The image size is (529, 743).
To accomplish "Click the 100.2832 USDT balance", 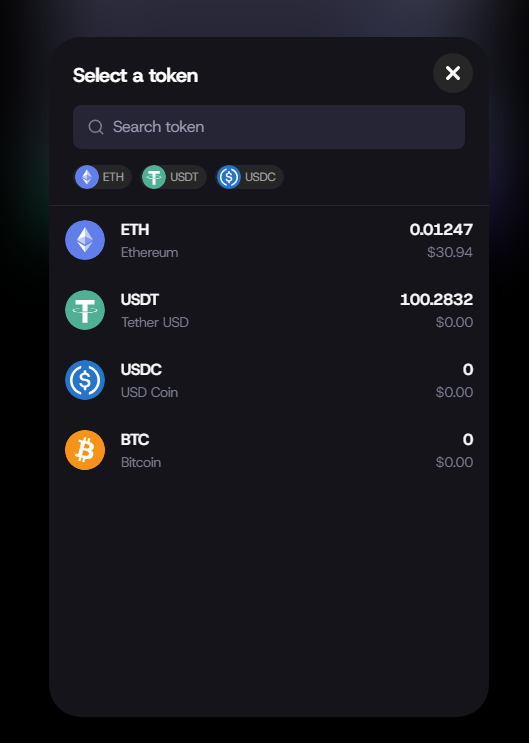I will [x=437, y=299].
